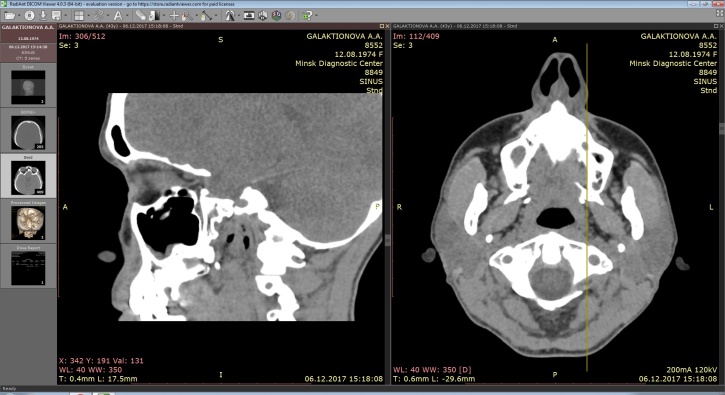Expand the help icon dropdown arrow

316,15
